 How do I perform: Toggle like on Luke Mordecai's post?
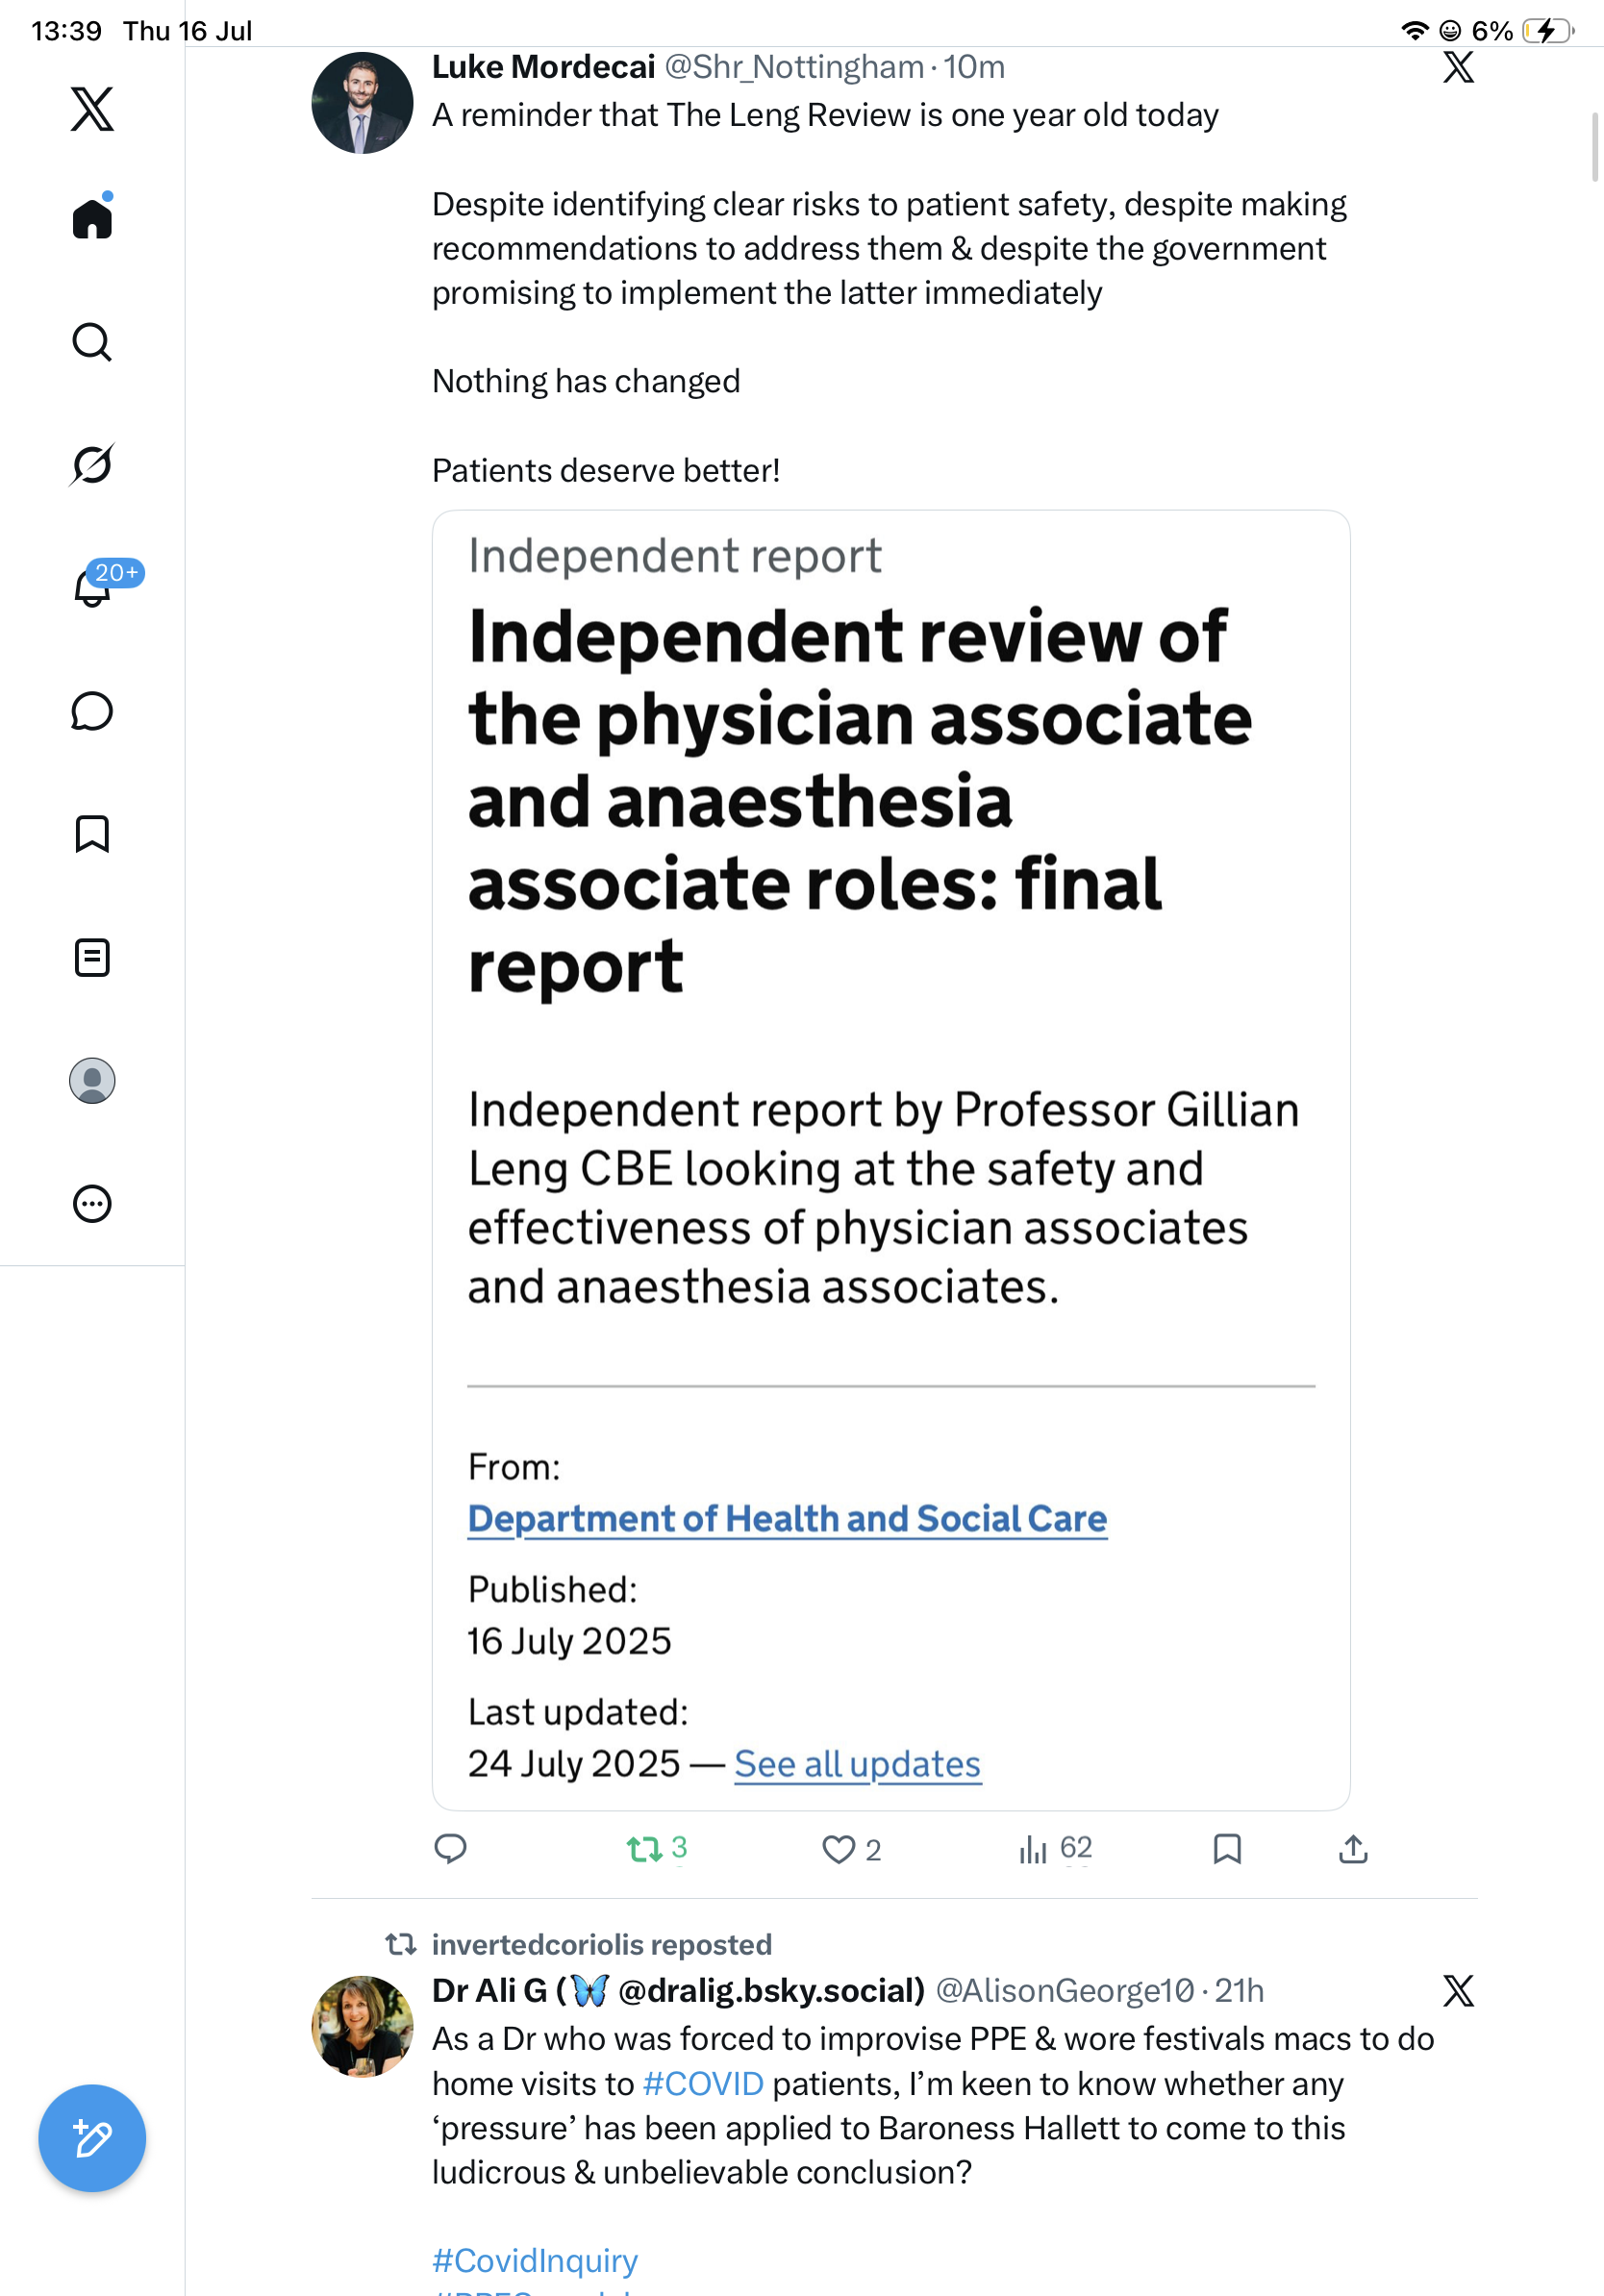point(851,1850)
